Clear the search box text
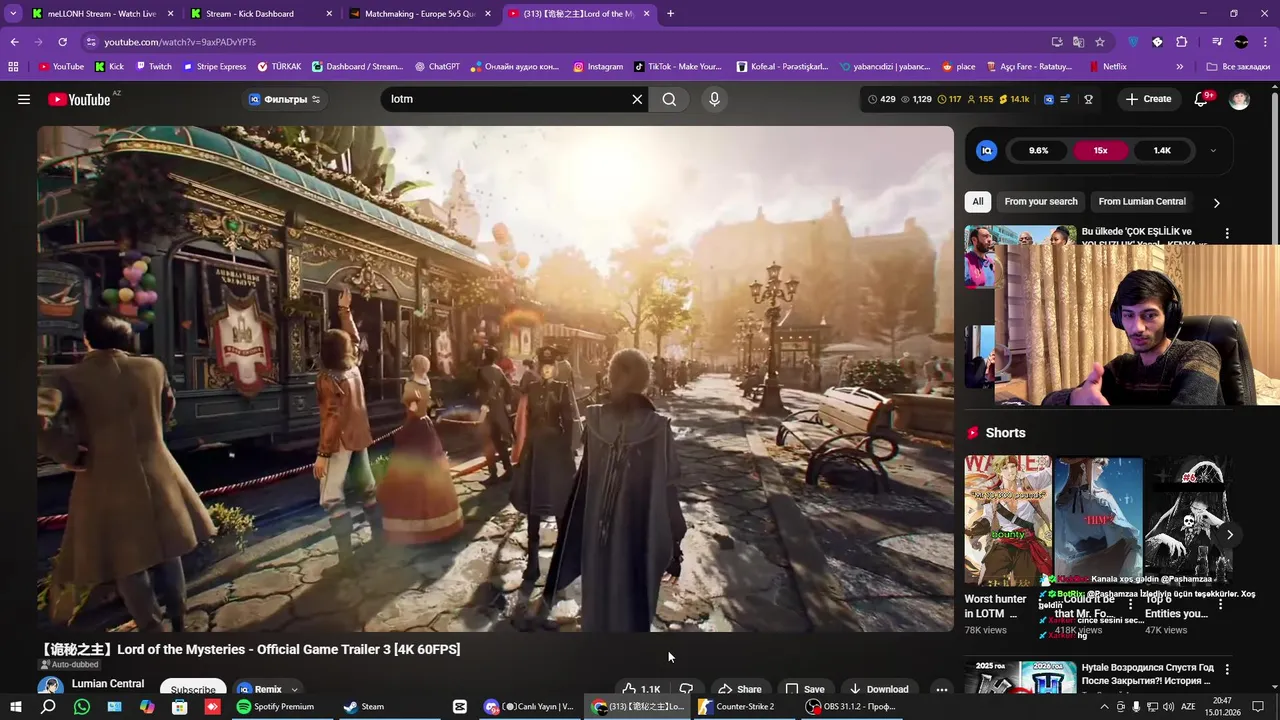Screen dimensions: 1280x720 click(637, 99)
